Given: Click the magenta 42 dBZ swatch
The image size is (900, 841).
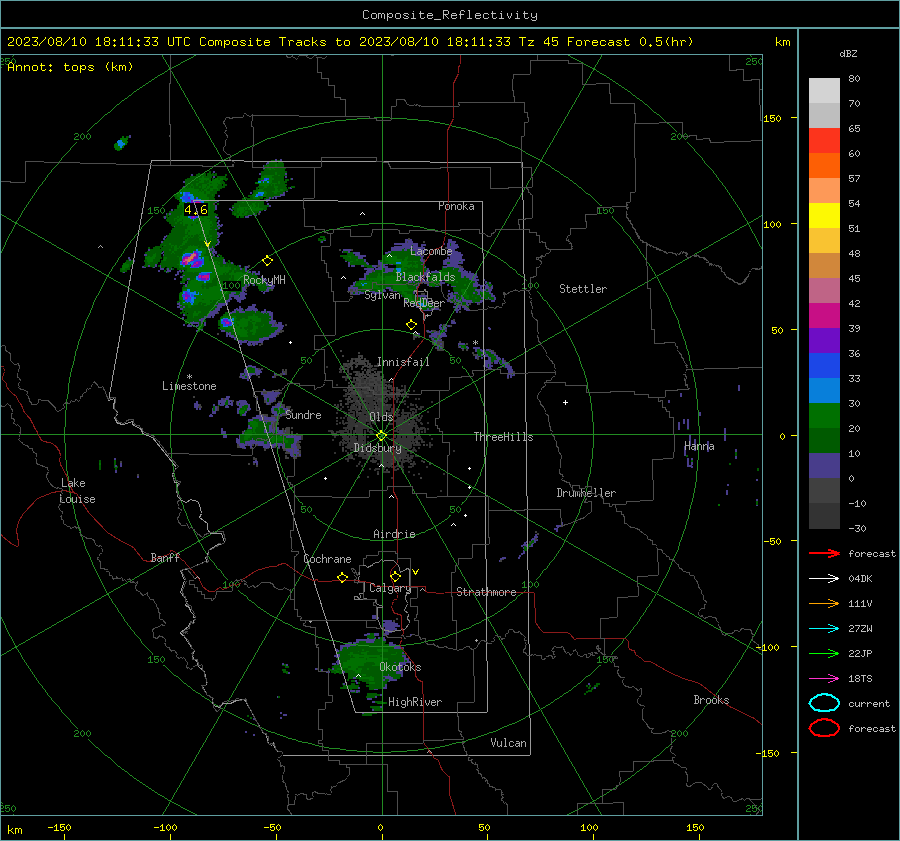Looking at the screenshot, I should coord(824,316).
